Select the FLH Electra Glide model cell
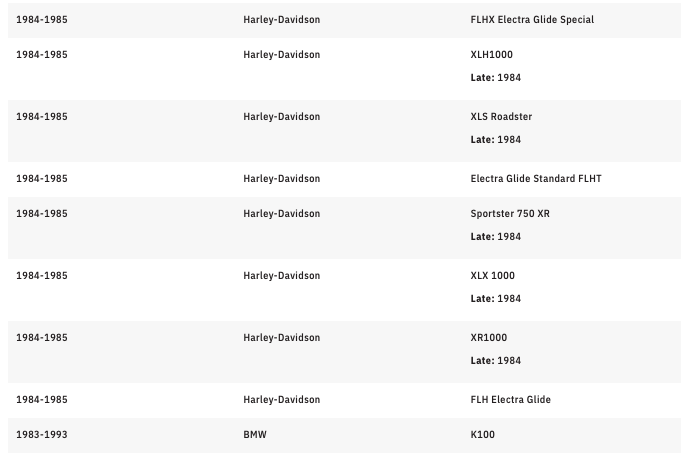Screen dimensions: 681x471 (x=510, y=400)
